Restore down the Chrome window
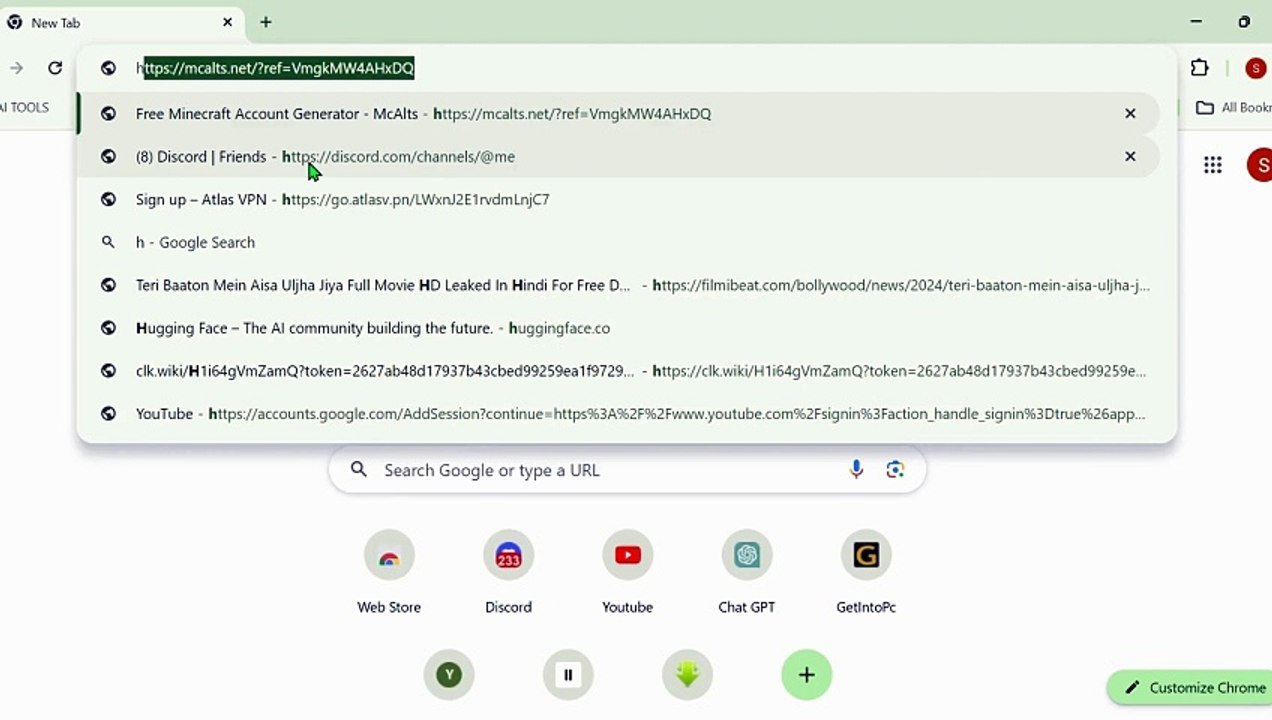Viewport: 1272px width, 720px height. pos(1244,22)
